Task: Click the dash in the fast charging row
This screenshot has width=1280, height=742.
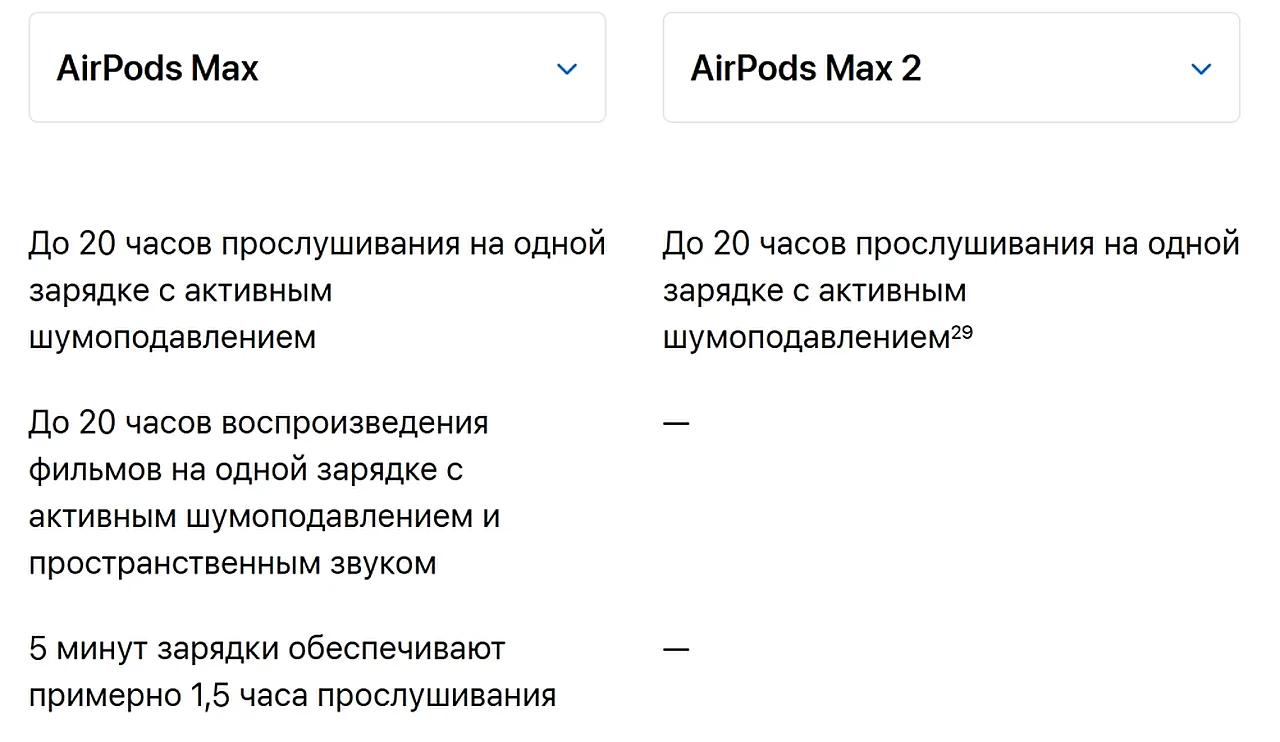Action: click(x=676, y=649)
